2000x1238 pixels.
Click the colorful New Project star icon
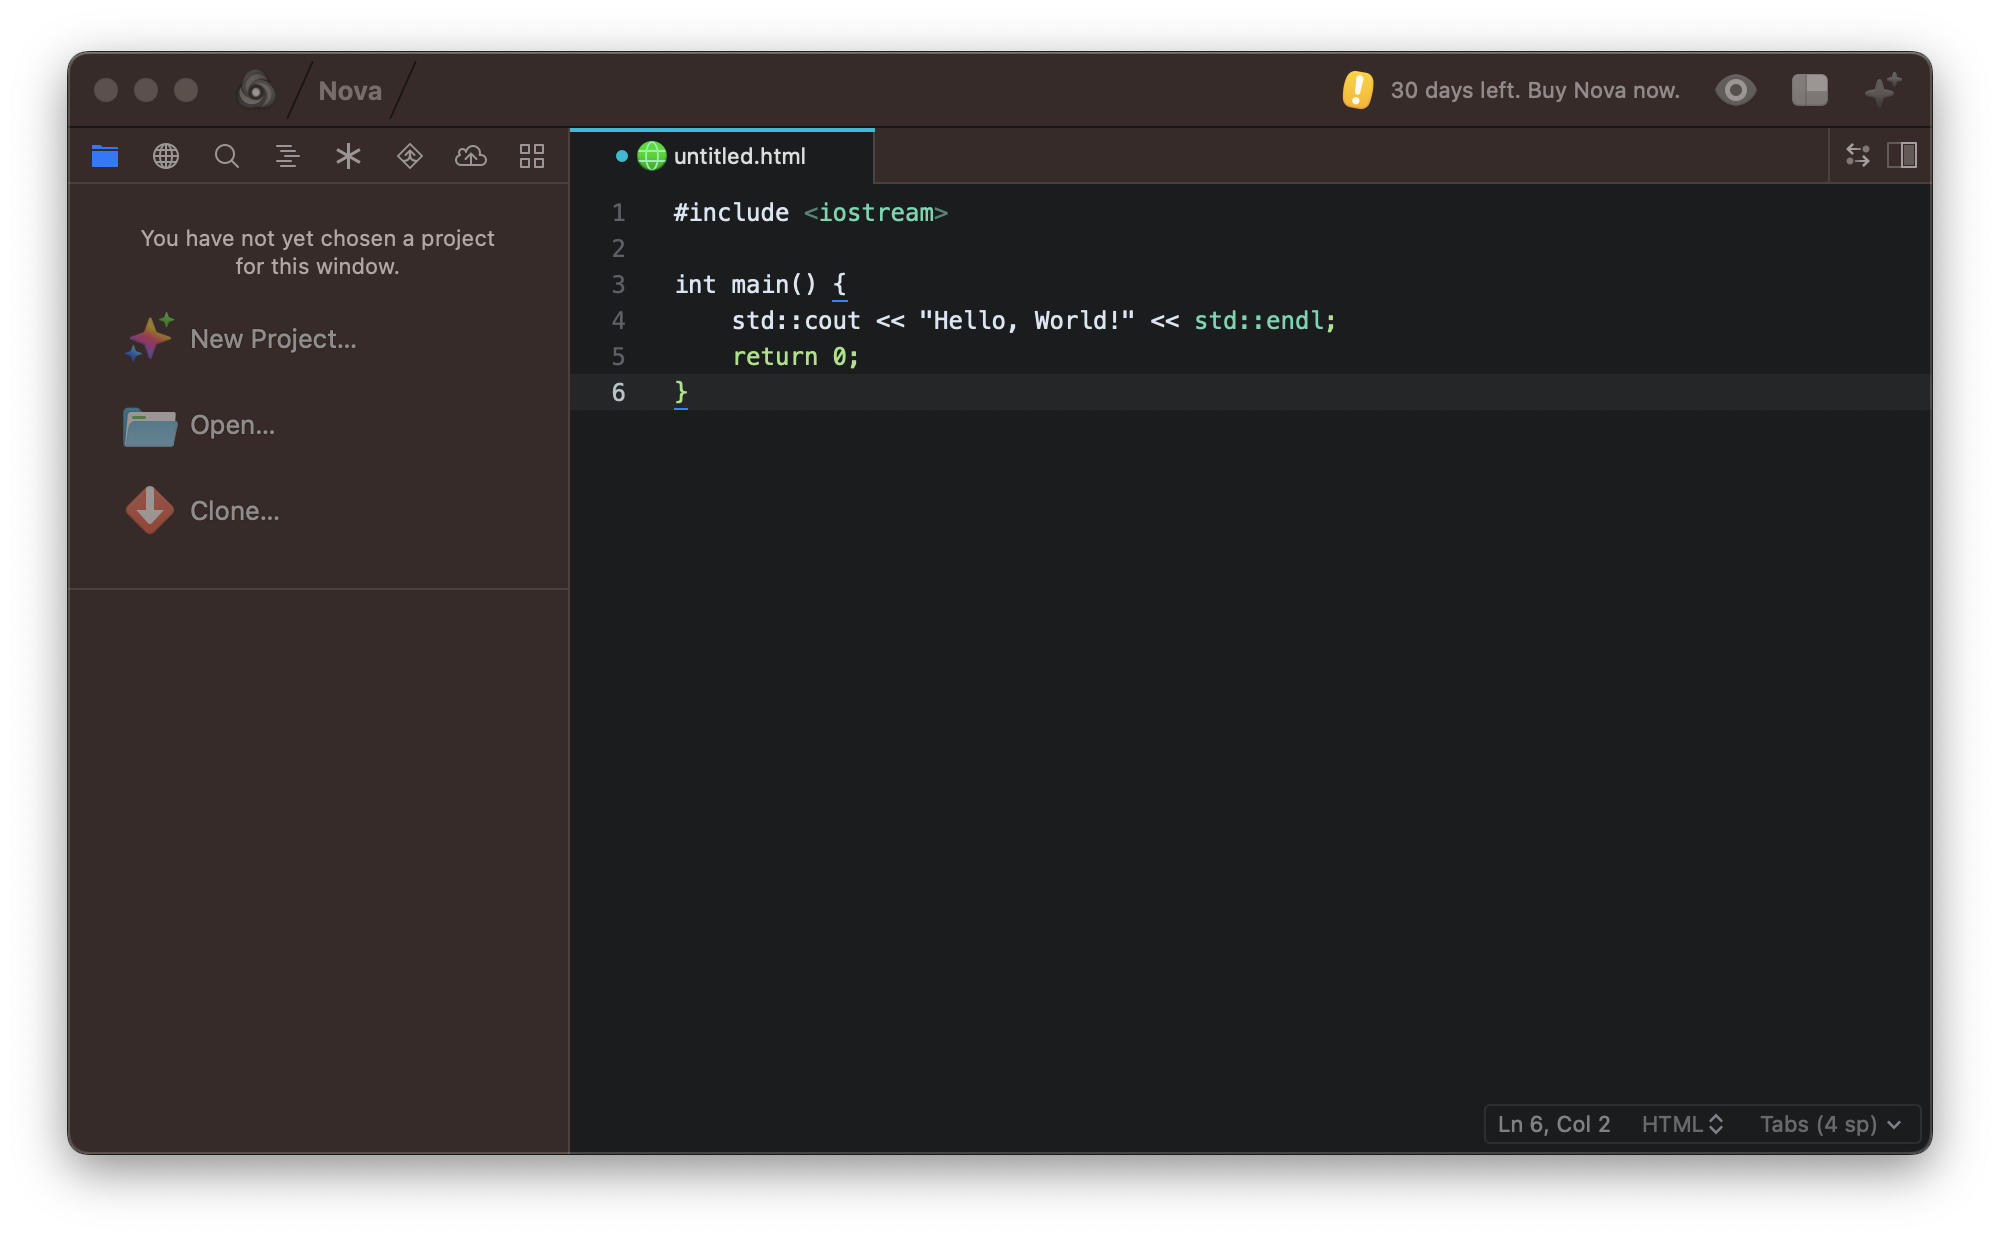(x=150, y=338)
